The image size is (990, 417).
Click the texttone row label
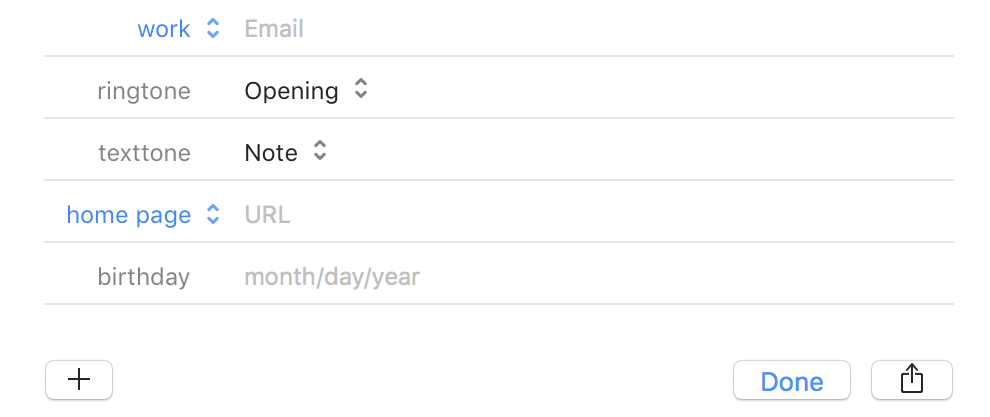pyautogui.click(x=145, y=153)
